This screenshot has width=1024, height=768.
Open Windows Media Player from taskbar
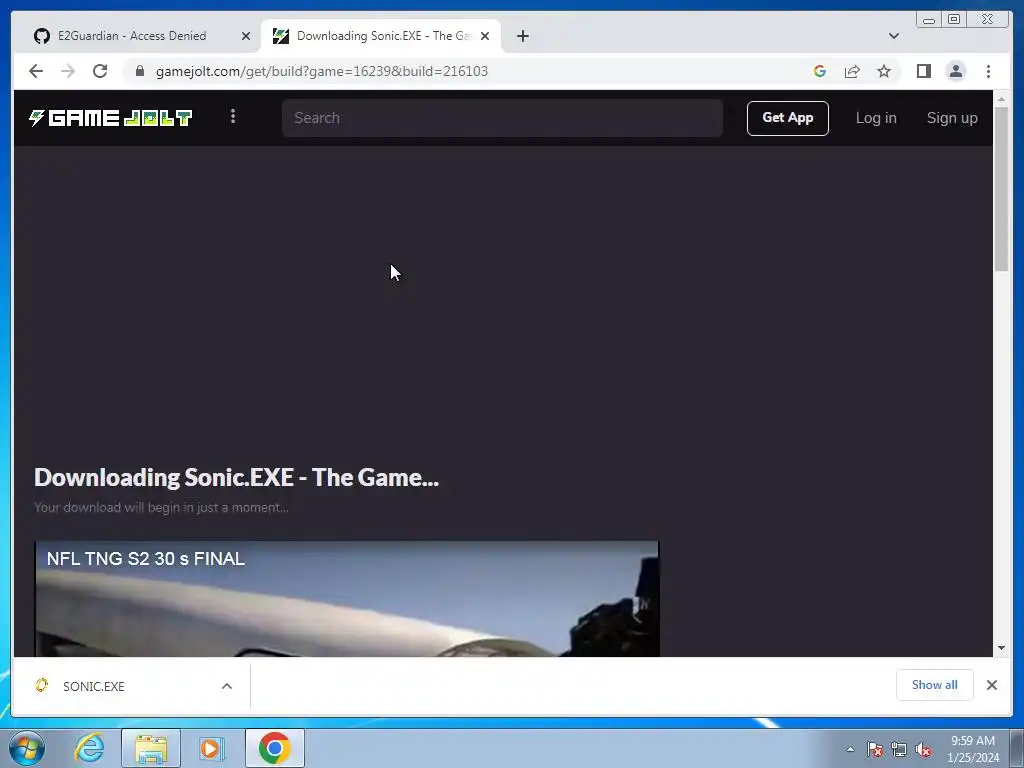(x=212, y=748)
